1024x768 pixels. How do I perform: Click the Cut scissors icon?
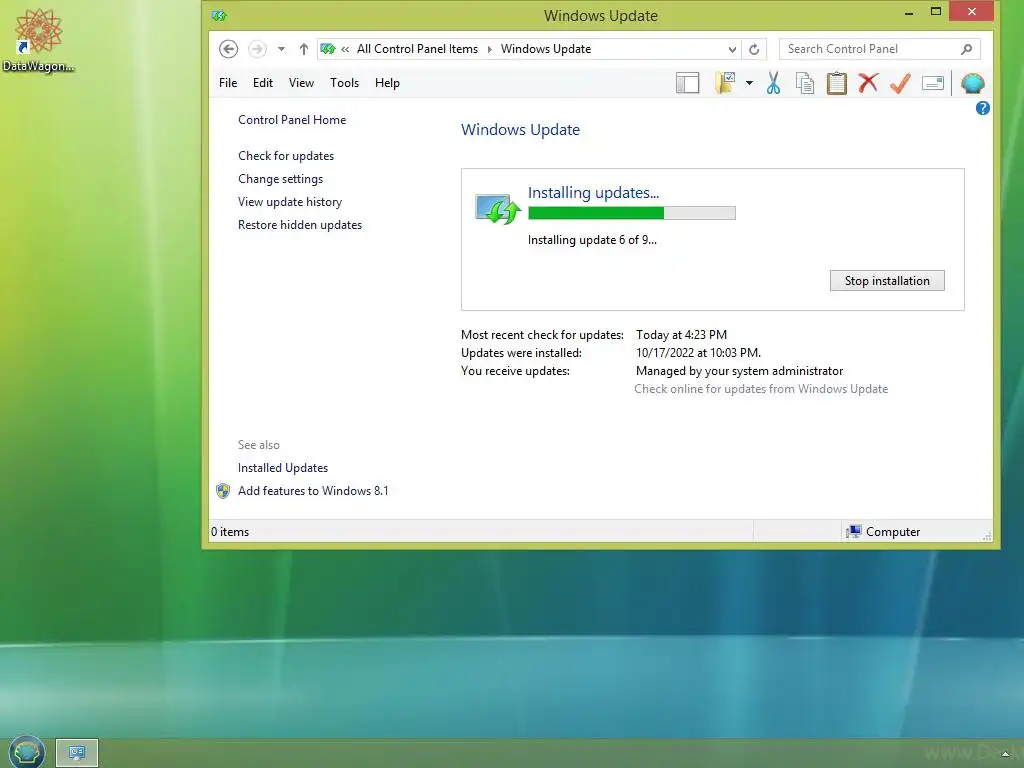pos(773,83)
